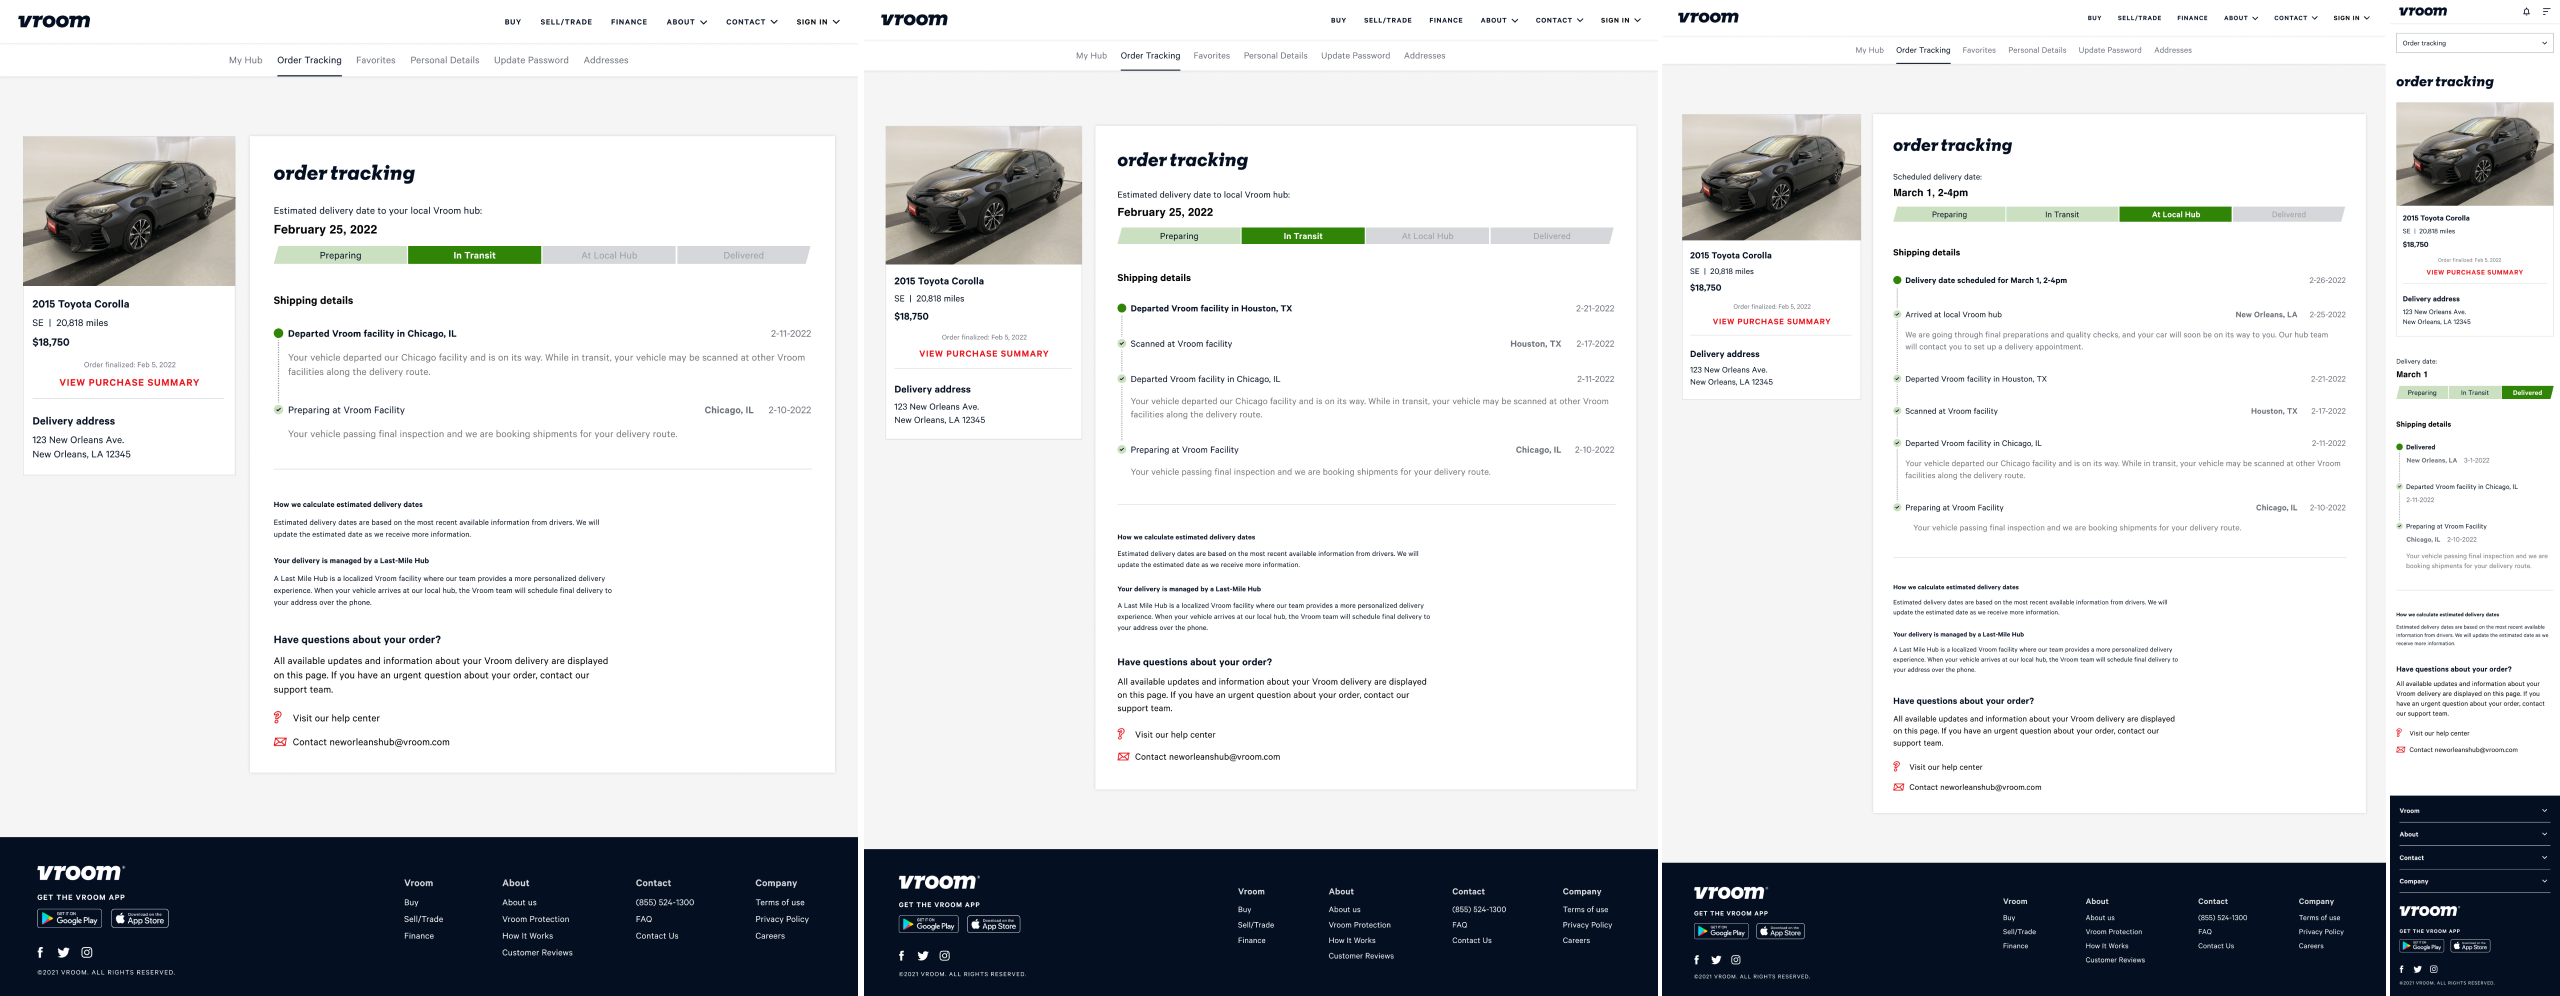Click Twitter icon in third desktop mockup footer
The image size is (2560, 996).
pyautogui.click(x=1716, y=960)
